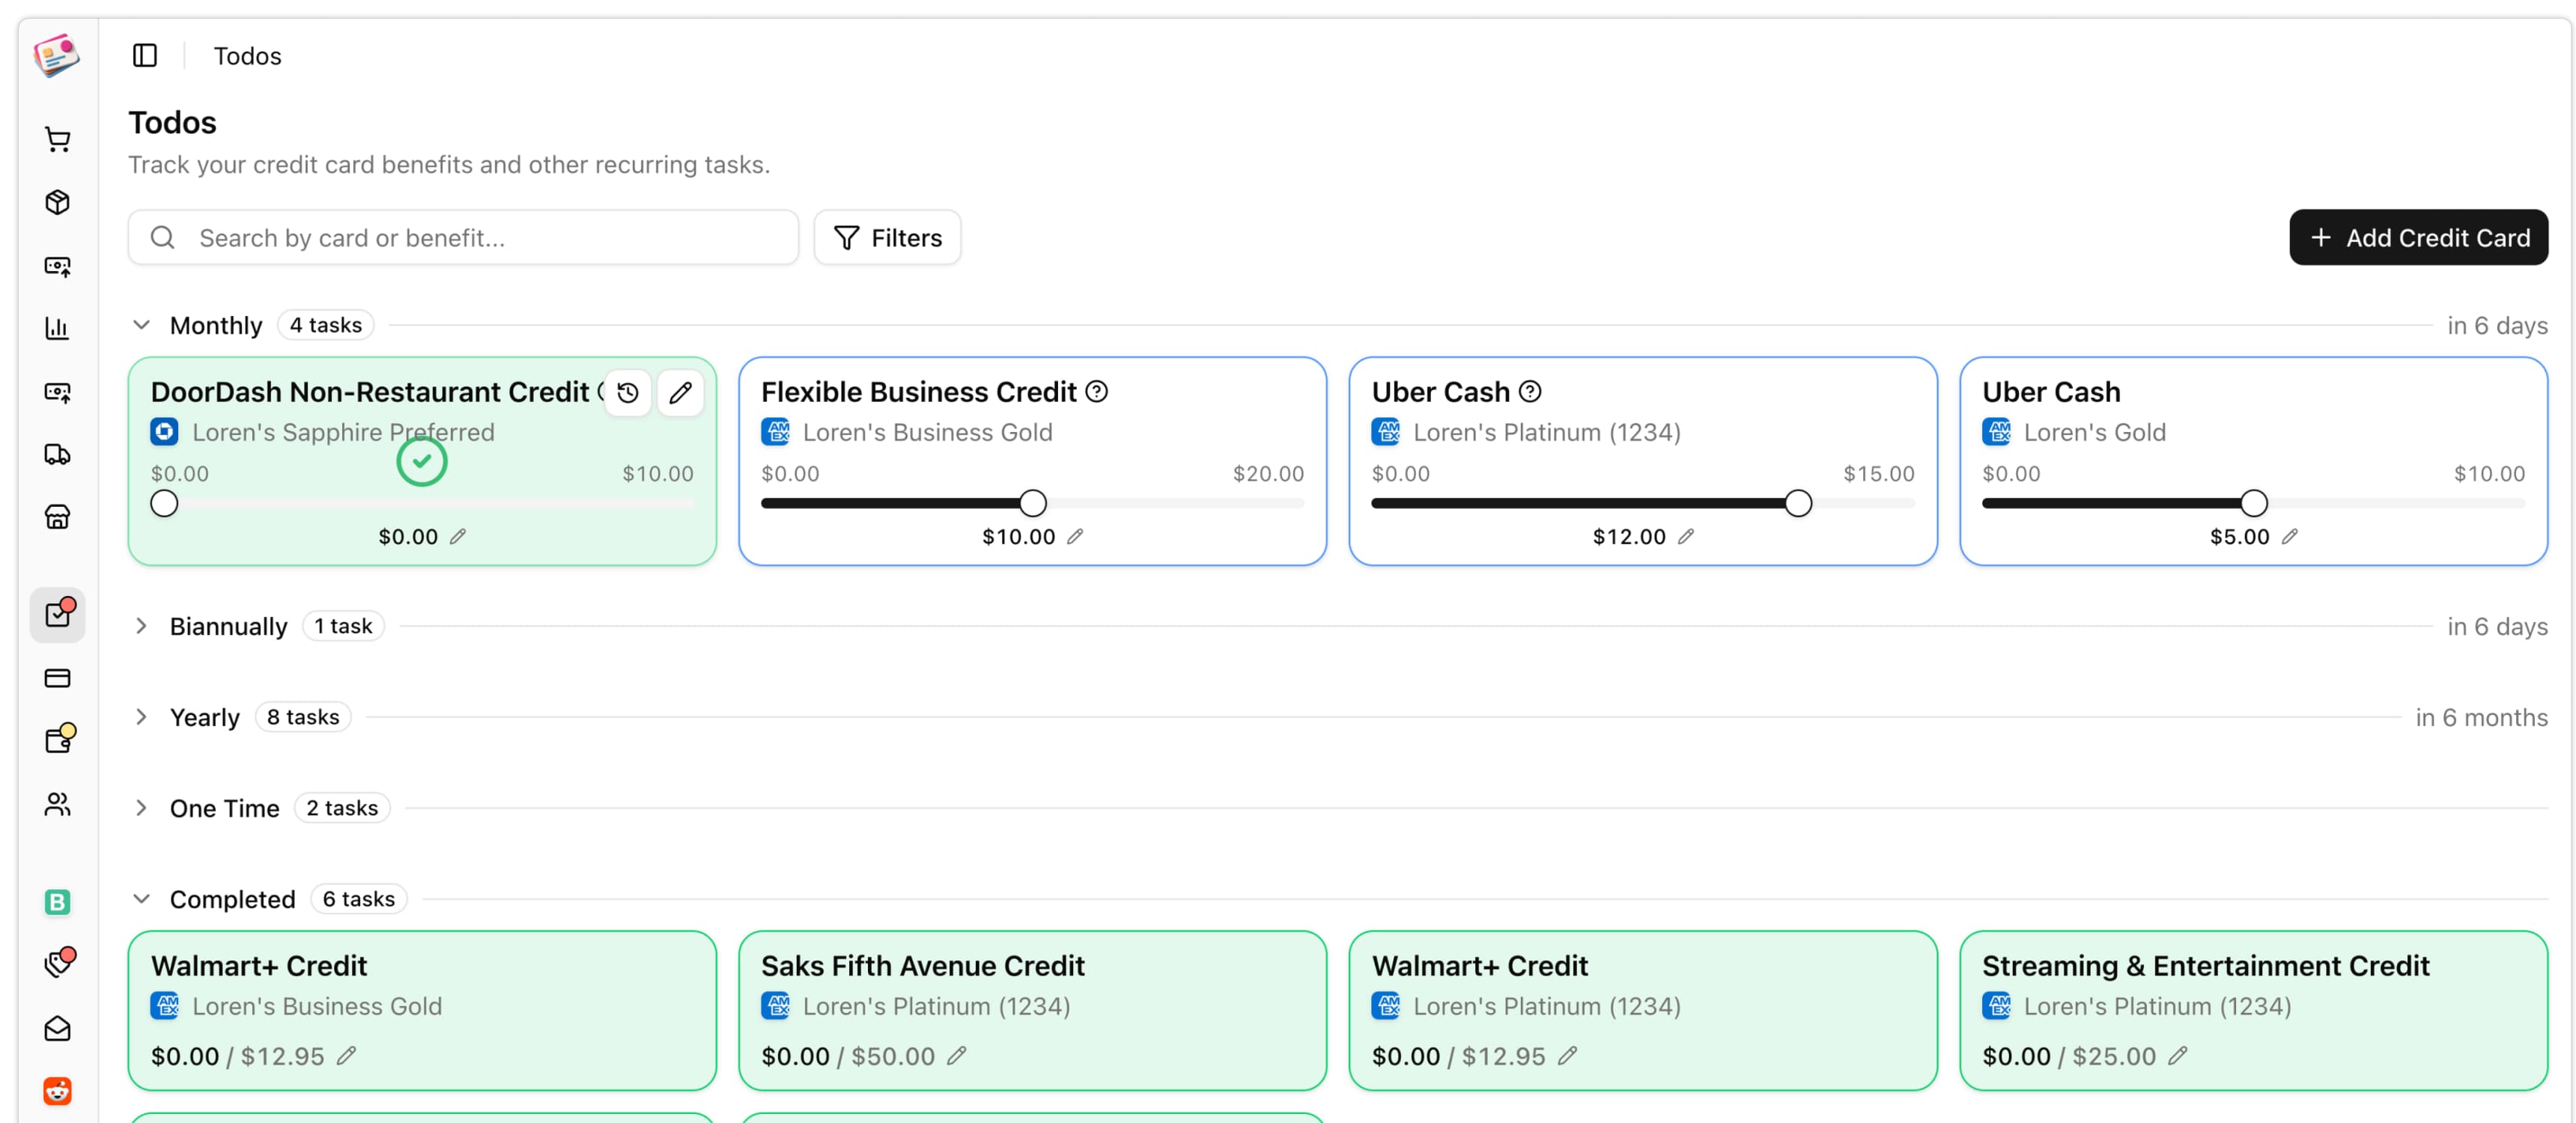This screenshot has height=1123, width=2576.
Task: Edit the $10.00 amount on Flexible Business Credit
Action: click(x=1075, y=536)
